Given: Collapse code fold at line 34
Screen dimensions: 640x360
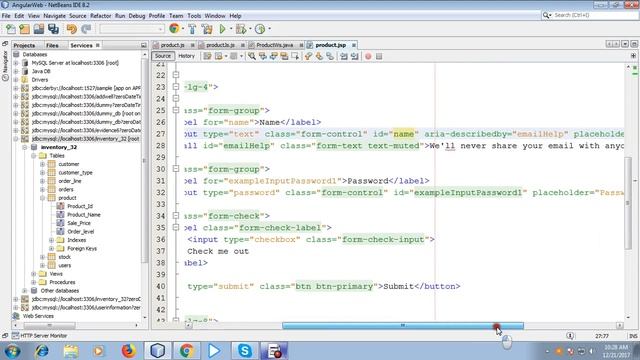Looking at the screenshot, I should (176, 216).
